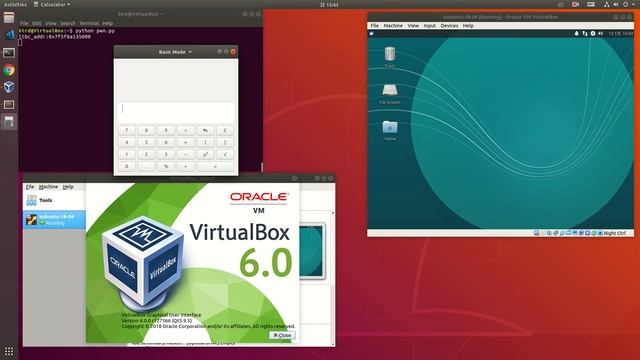
Task: Open the Calculator app menu in top bar
Action: click(52, 4)
